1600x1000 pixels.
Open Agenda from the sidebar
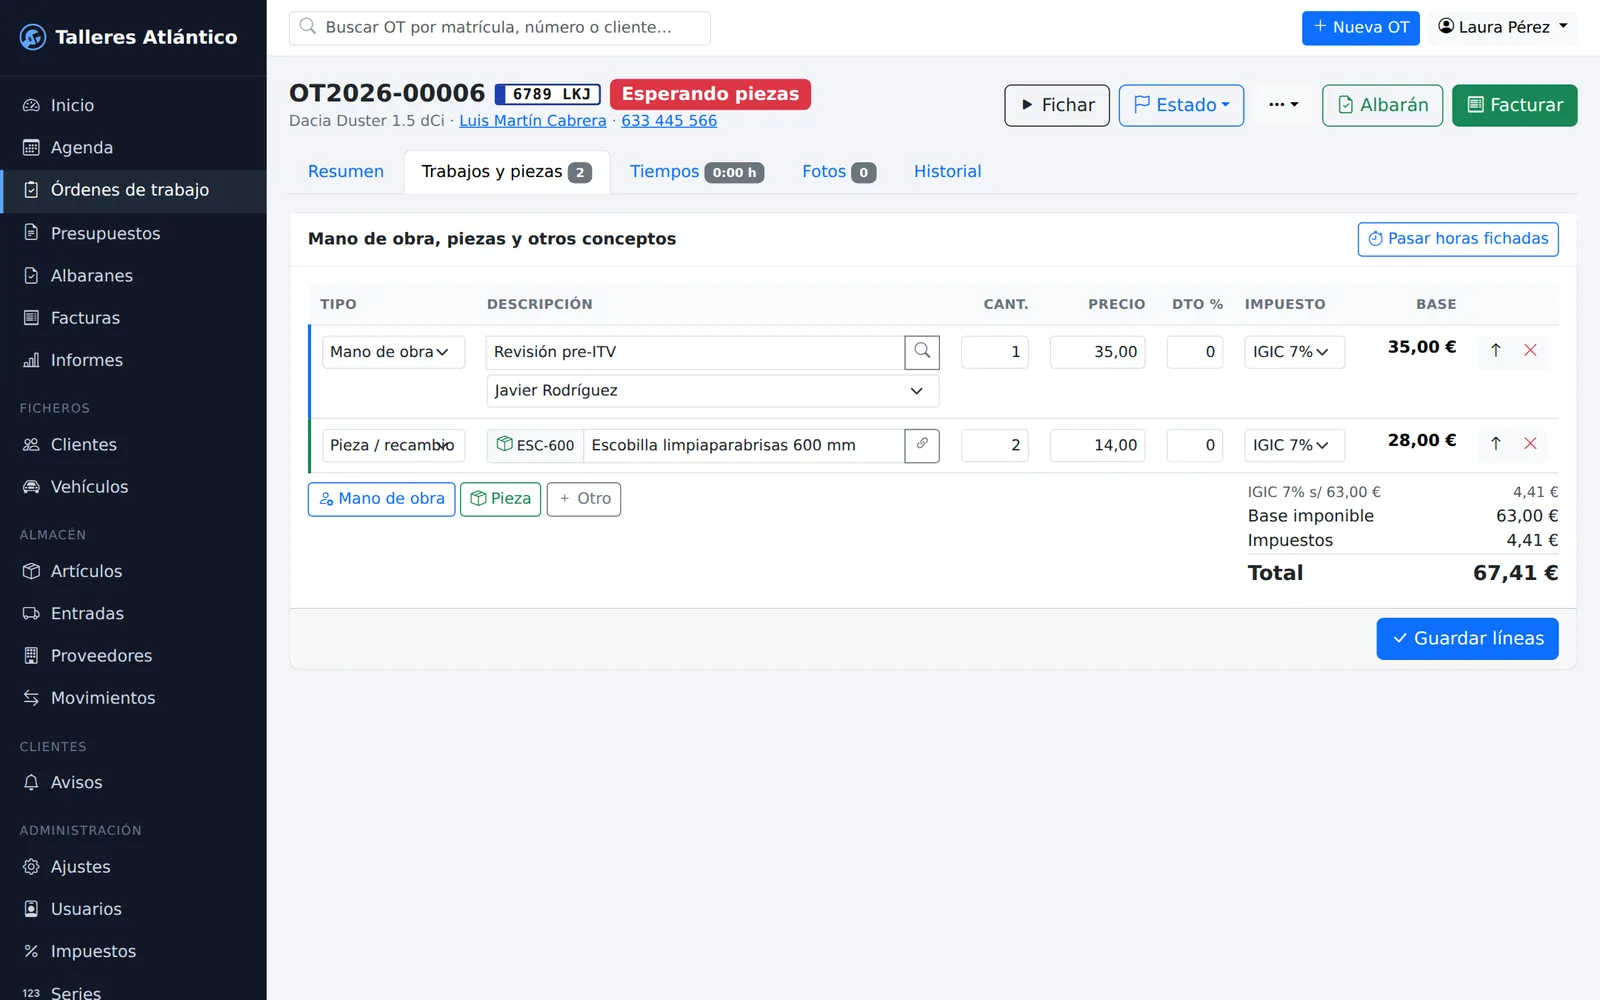(x=133, y=148)
